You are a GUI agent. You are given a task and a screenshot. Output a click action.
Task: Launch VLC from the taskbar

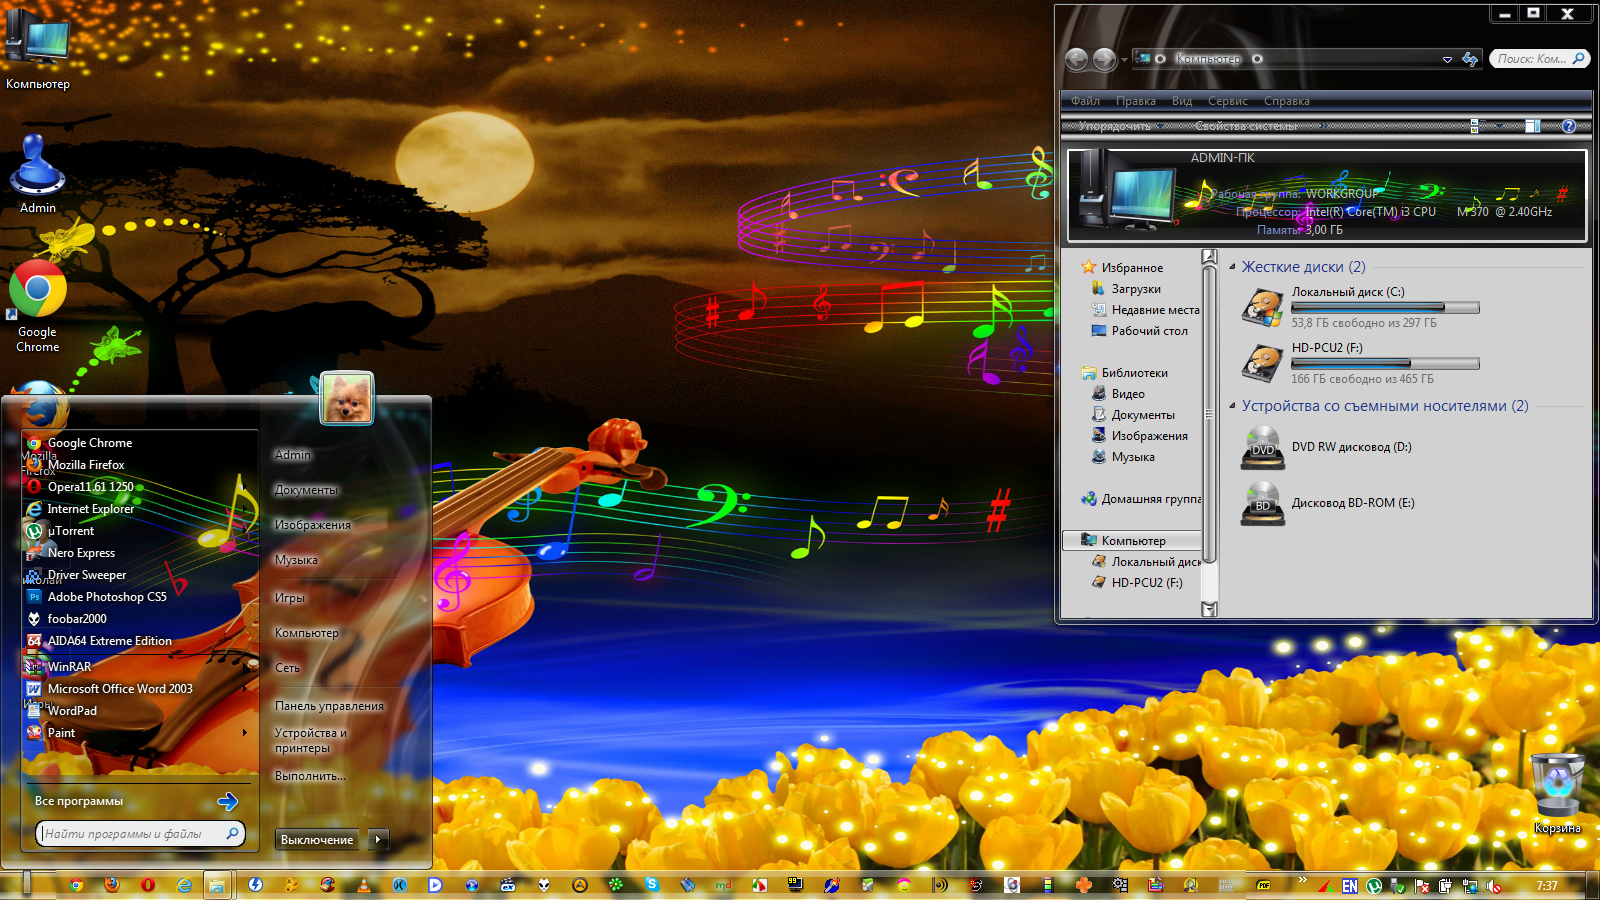363,885
